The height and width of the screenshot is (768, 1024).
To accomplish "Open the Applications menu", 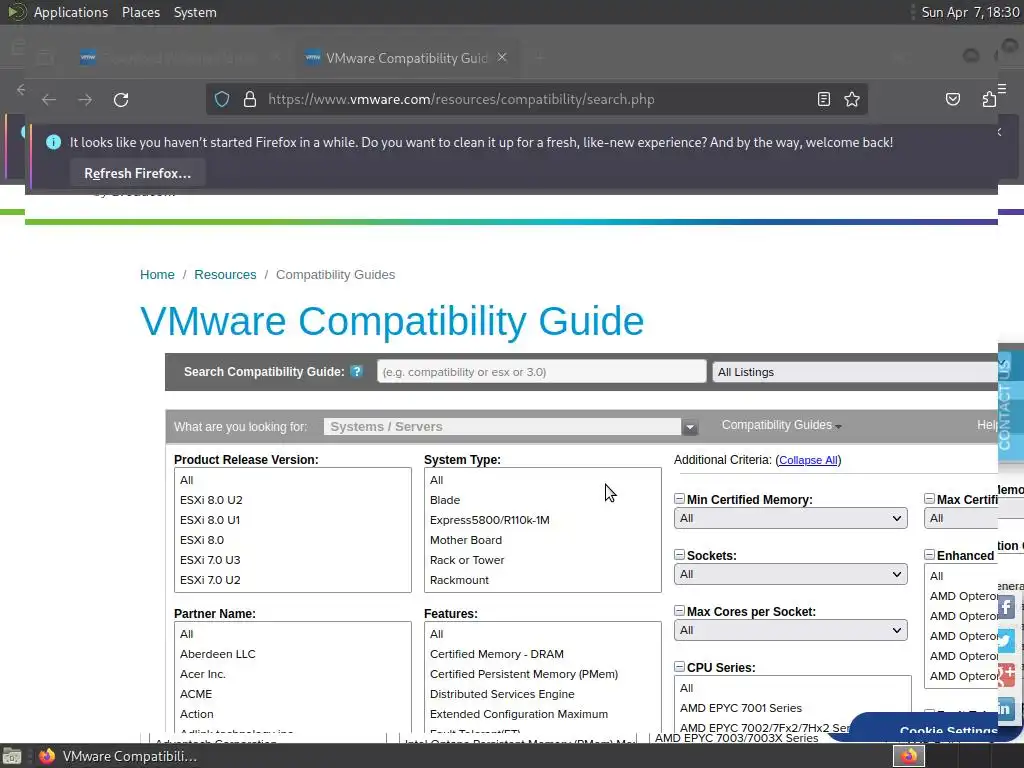I will pos(71,12).
